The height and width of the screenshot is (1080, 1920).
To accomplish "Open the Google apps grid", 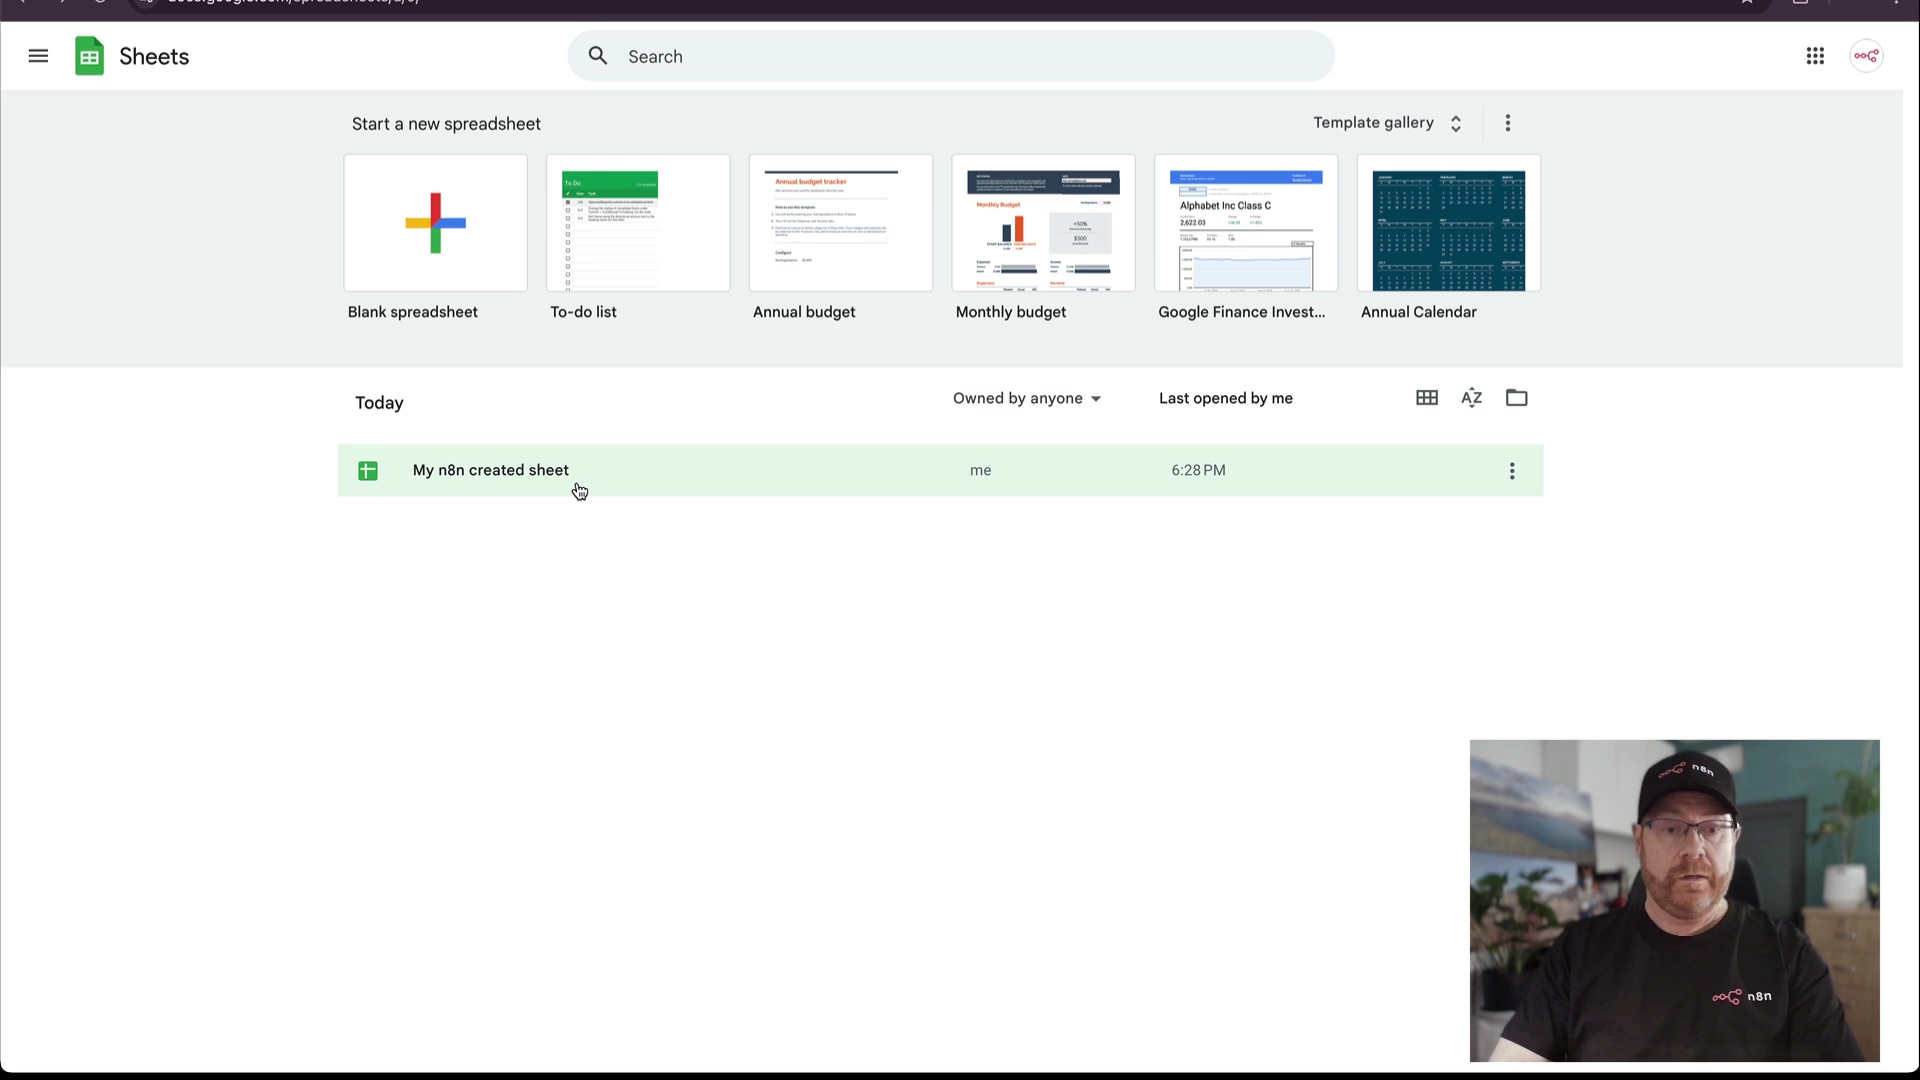I will point(1815,56).
